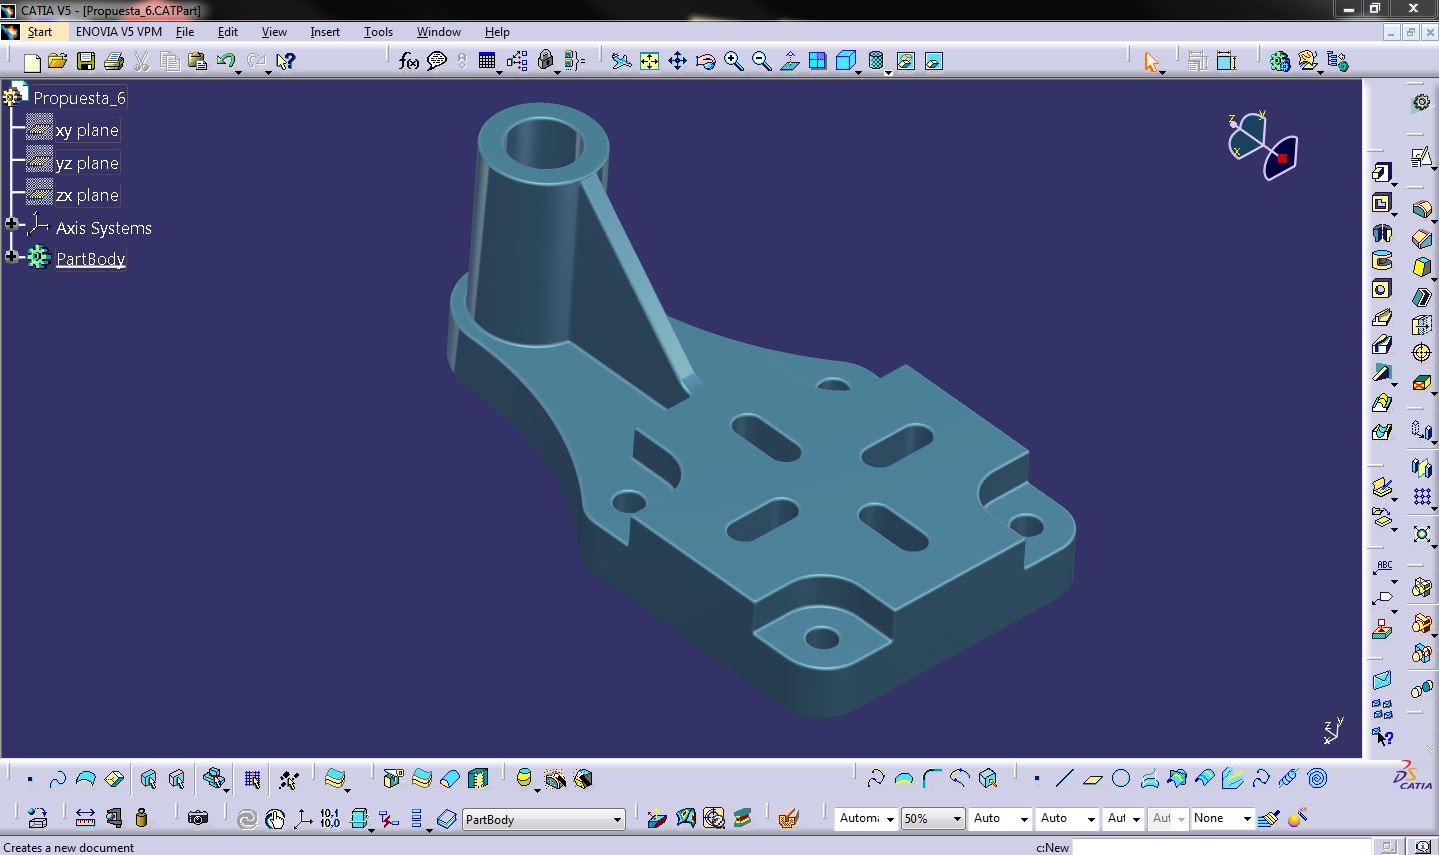Select the Rotate view tool
Image resolution: width=1439 pixels, height=855 pixels.
[x=705, y=62]
